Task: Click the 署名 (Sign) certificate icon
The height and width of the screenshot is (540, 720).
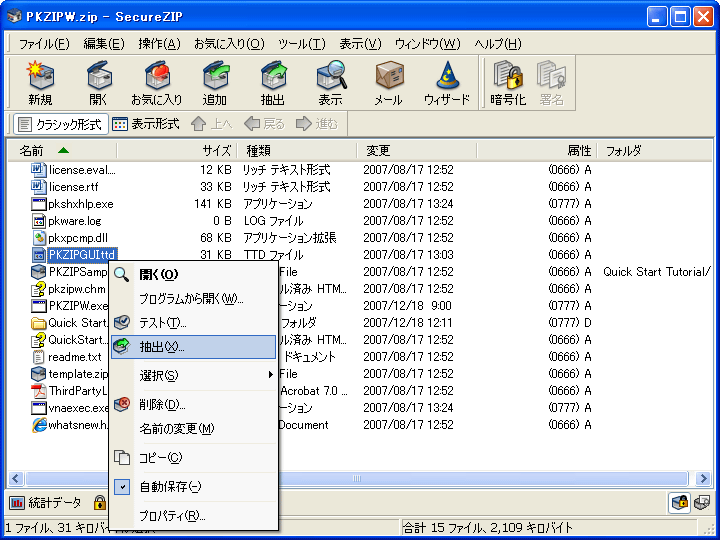Action: pyautogui.click(x=551, y=75)
